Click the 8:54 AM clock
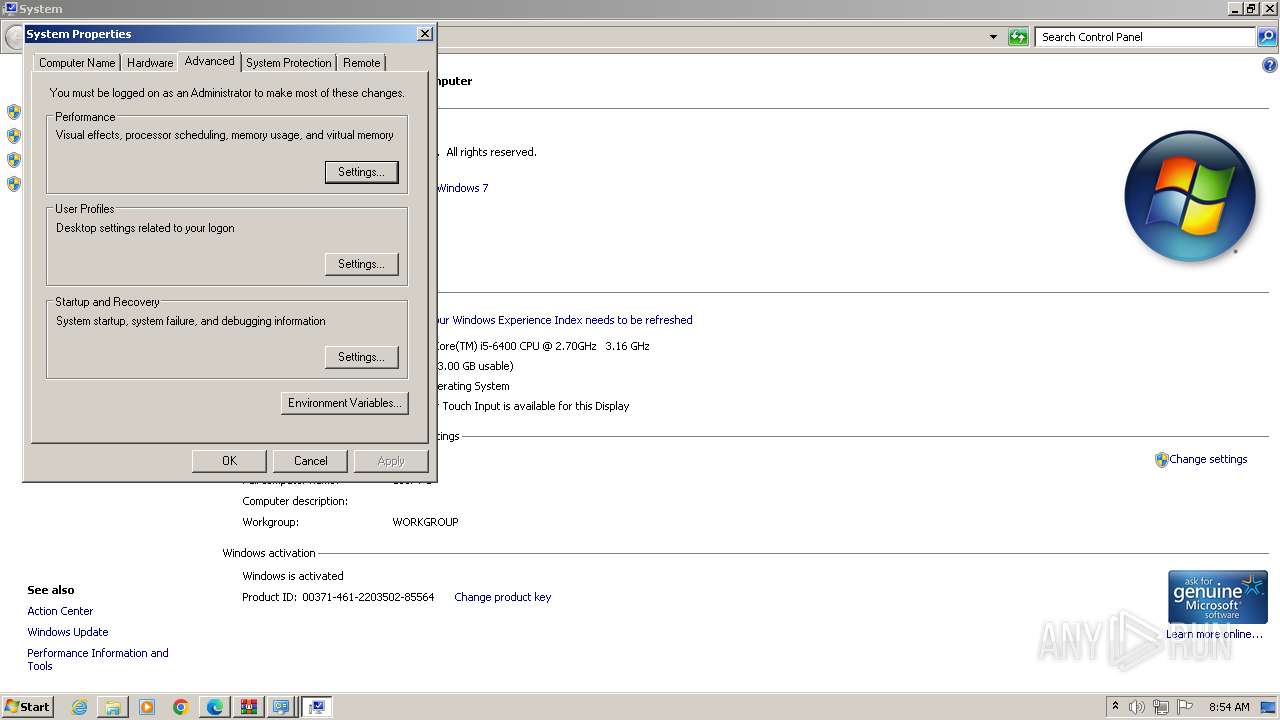Screen dimensions: 1280x720 click(1229, 707)
